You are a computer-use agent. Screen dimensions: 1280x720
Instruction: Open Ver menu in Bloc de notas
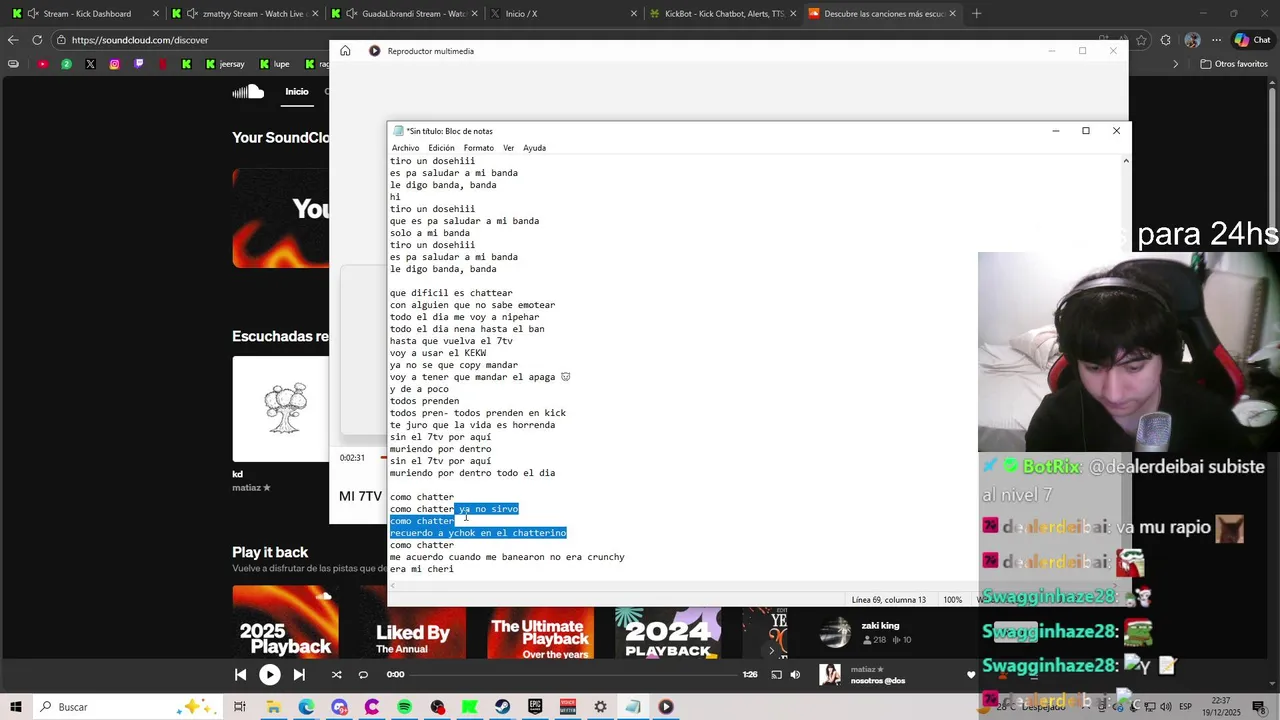(x=508, y=148)
